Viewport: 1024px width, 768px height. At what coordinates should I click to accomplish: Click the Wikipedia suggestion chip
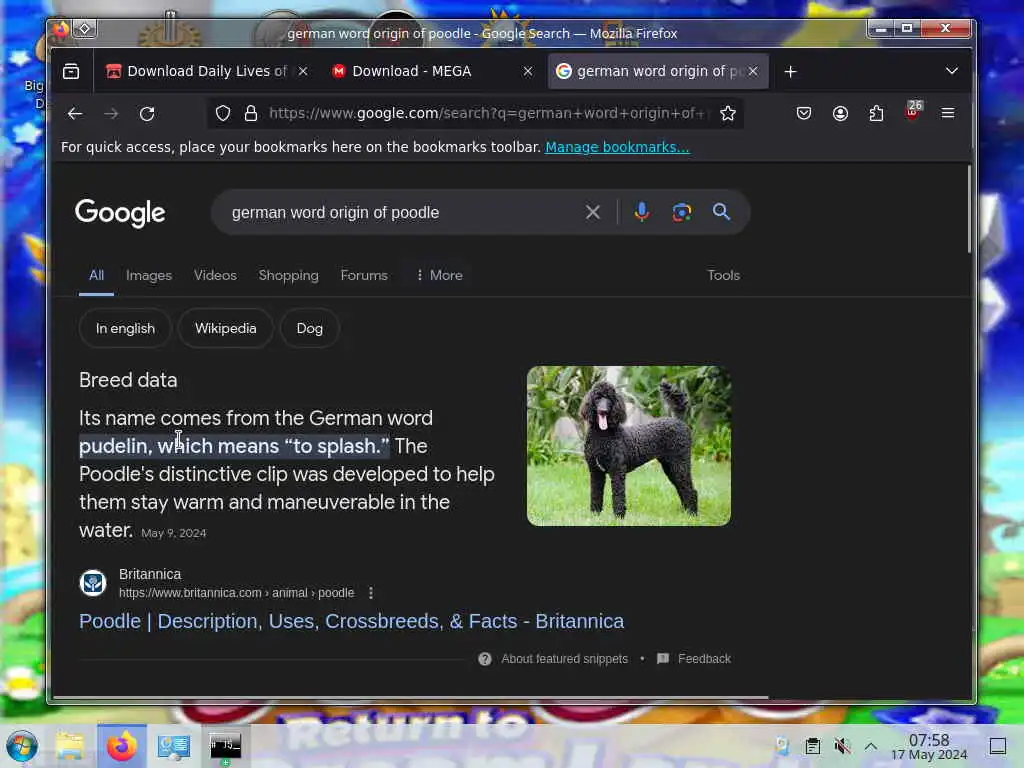225,328
